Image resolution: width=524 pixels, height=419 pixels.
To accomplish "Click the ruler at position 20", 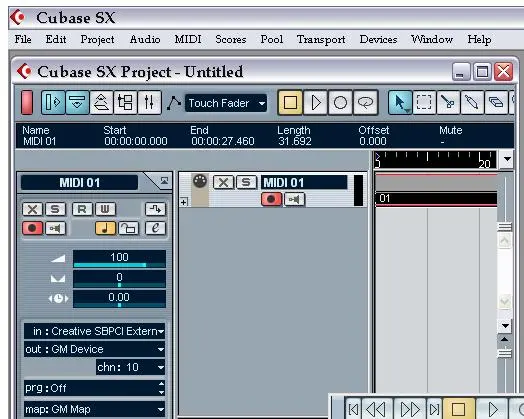I will (484, 164).
